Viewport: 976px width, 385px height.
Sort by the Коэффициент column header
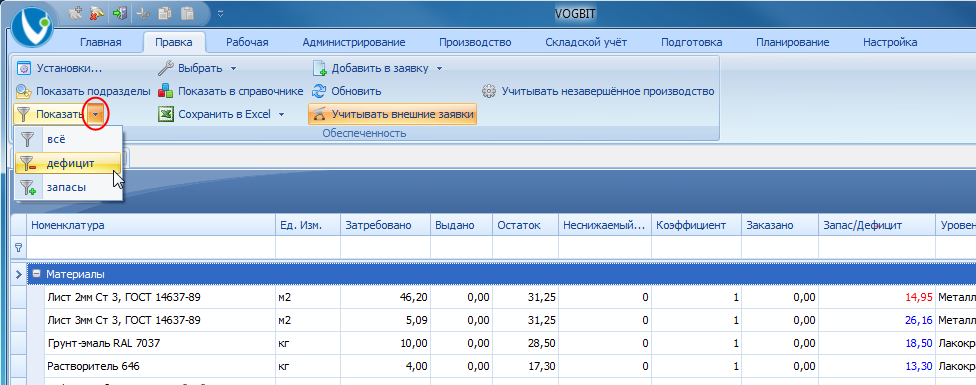tap(696, 225)
